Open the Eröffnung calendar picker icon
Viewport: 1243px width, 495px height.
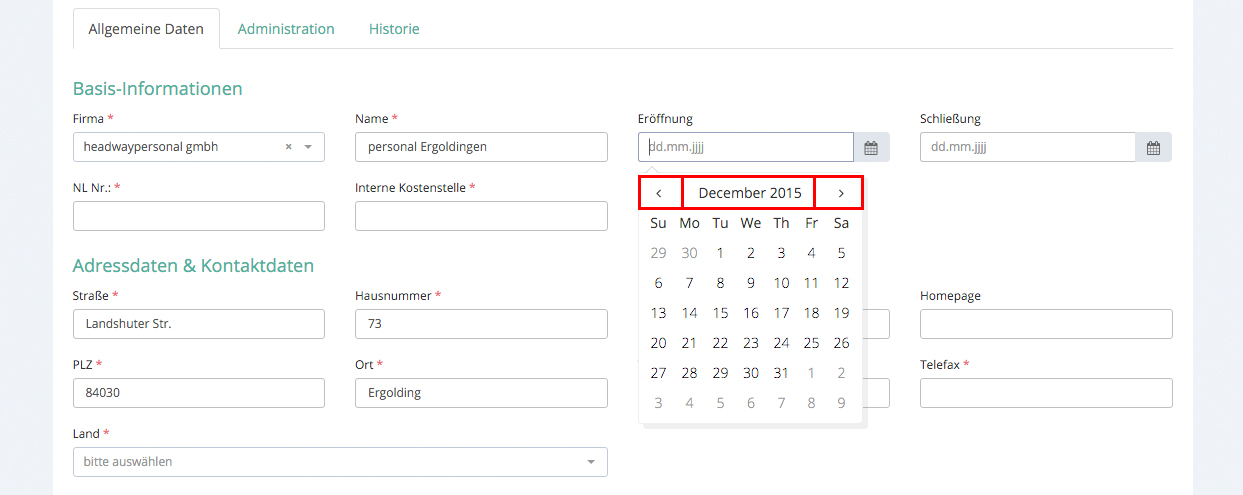coord(870,148)
